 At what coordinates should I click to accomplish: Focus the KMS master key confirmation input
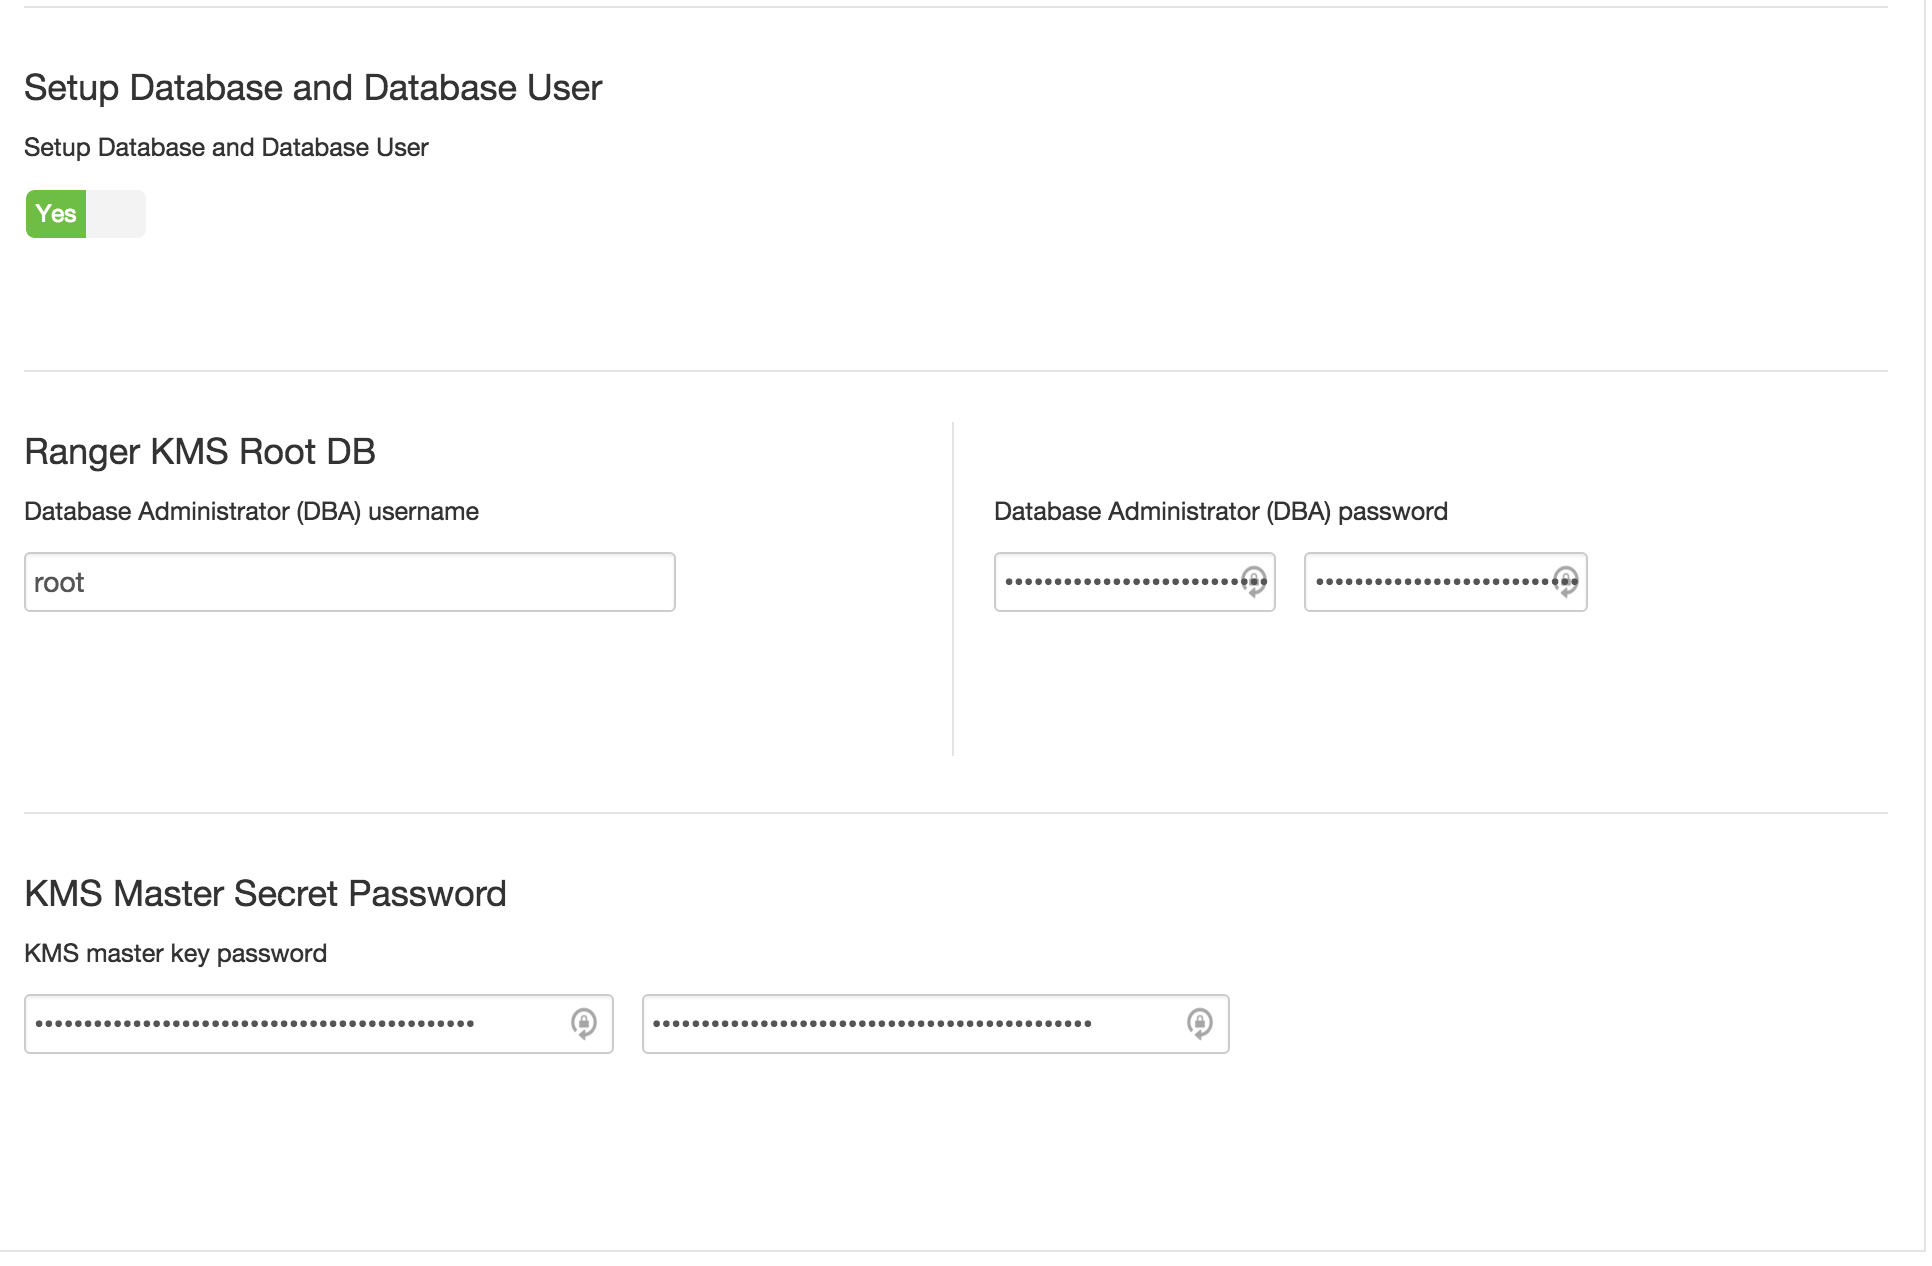point(935,1024)
